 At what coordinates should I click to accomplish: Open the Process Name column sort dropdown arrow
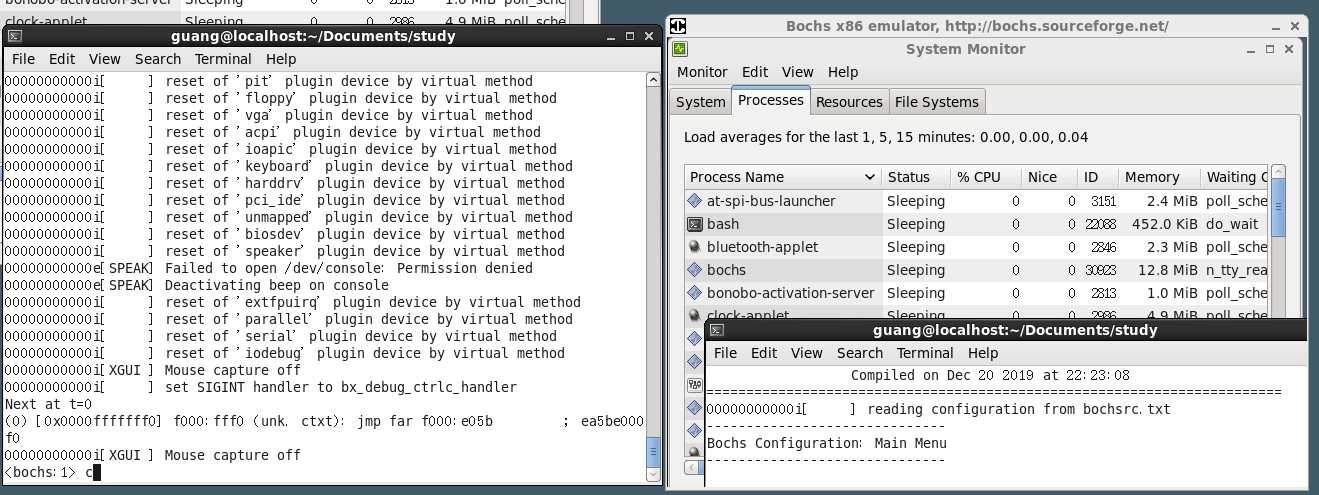pyautogui.click(x=869, y=177)
